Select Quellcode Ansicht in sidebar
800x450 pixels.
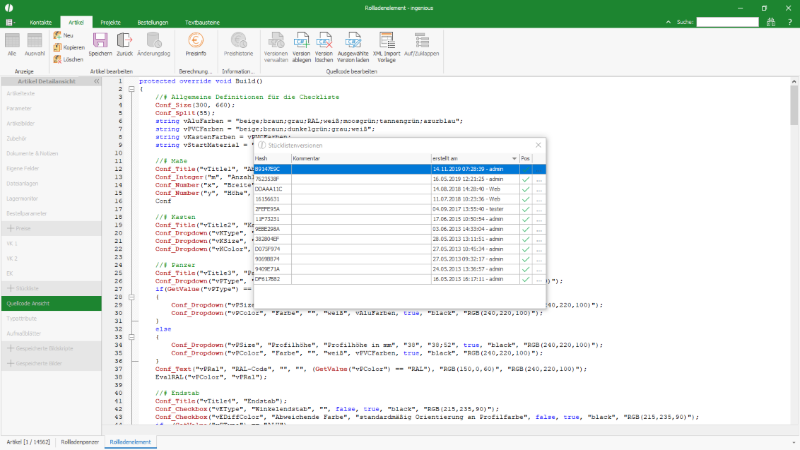click(x=51, y=303)
